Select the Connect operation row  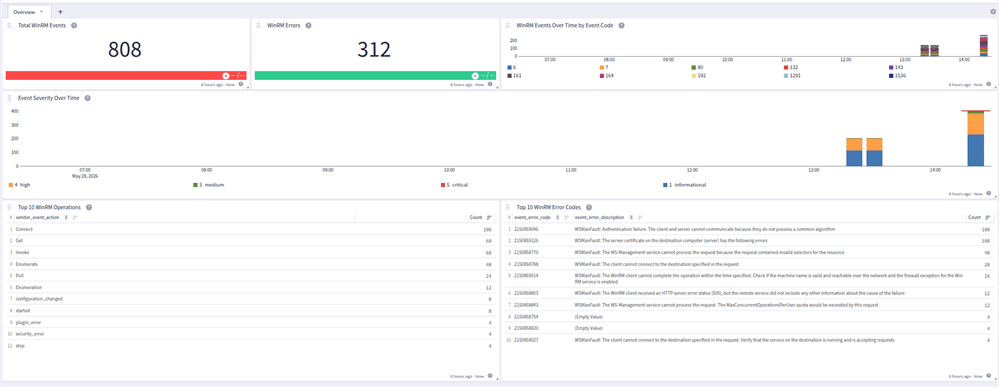coord(250,229)
